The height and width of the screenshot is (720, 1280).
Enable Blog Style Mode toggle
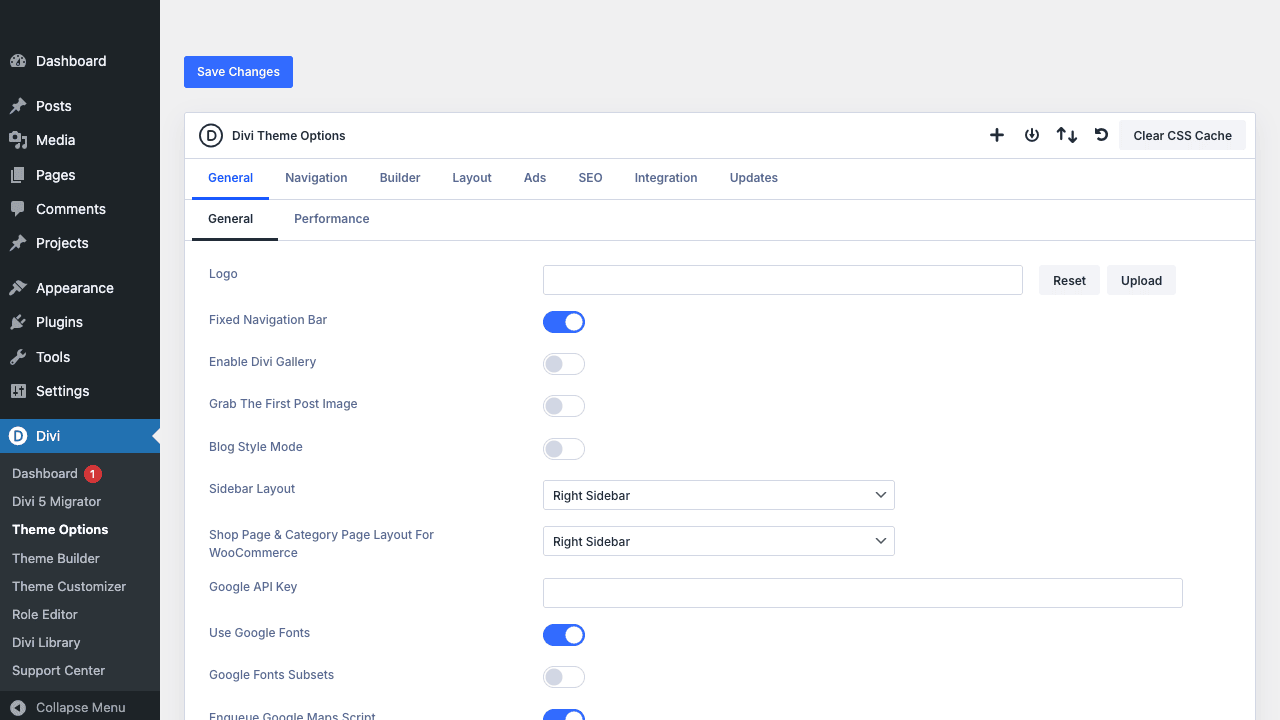tap(564, 449)
